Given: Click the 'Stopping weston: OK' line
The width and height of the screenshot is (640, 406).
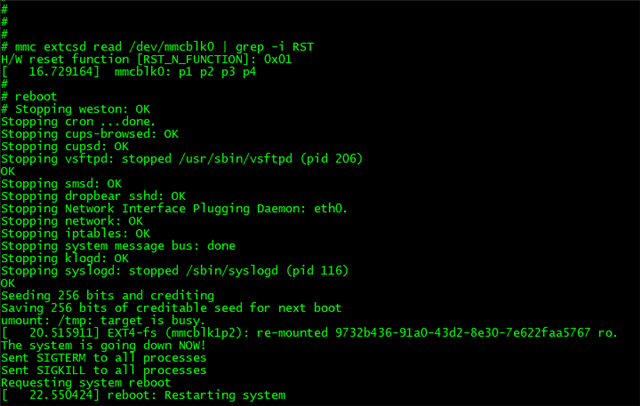Looking at the screenshot, I should pos(76,109).
